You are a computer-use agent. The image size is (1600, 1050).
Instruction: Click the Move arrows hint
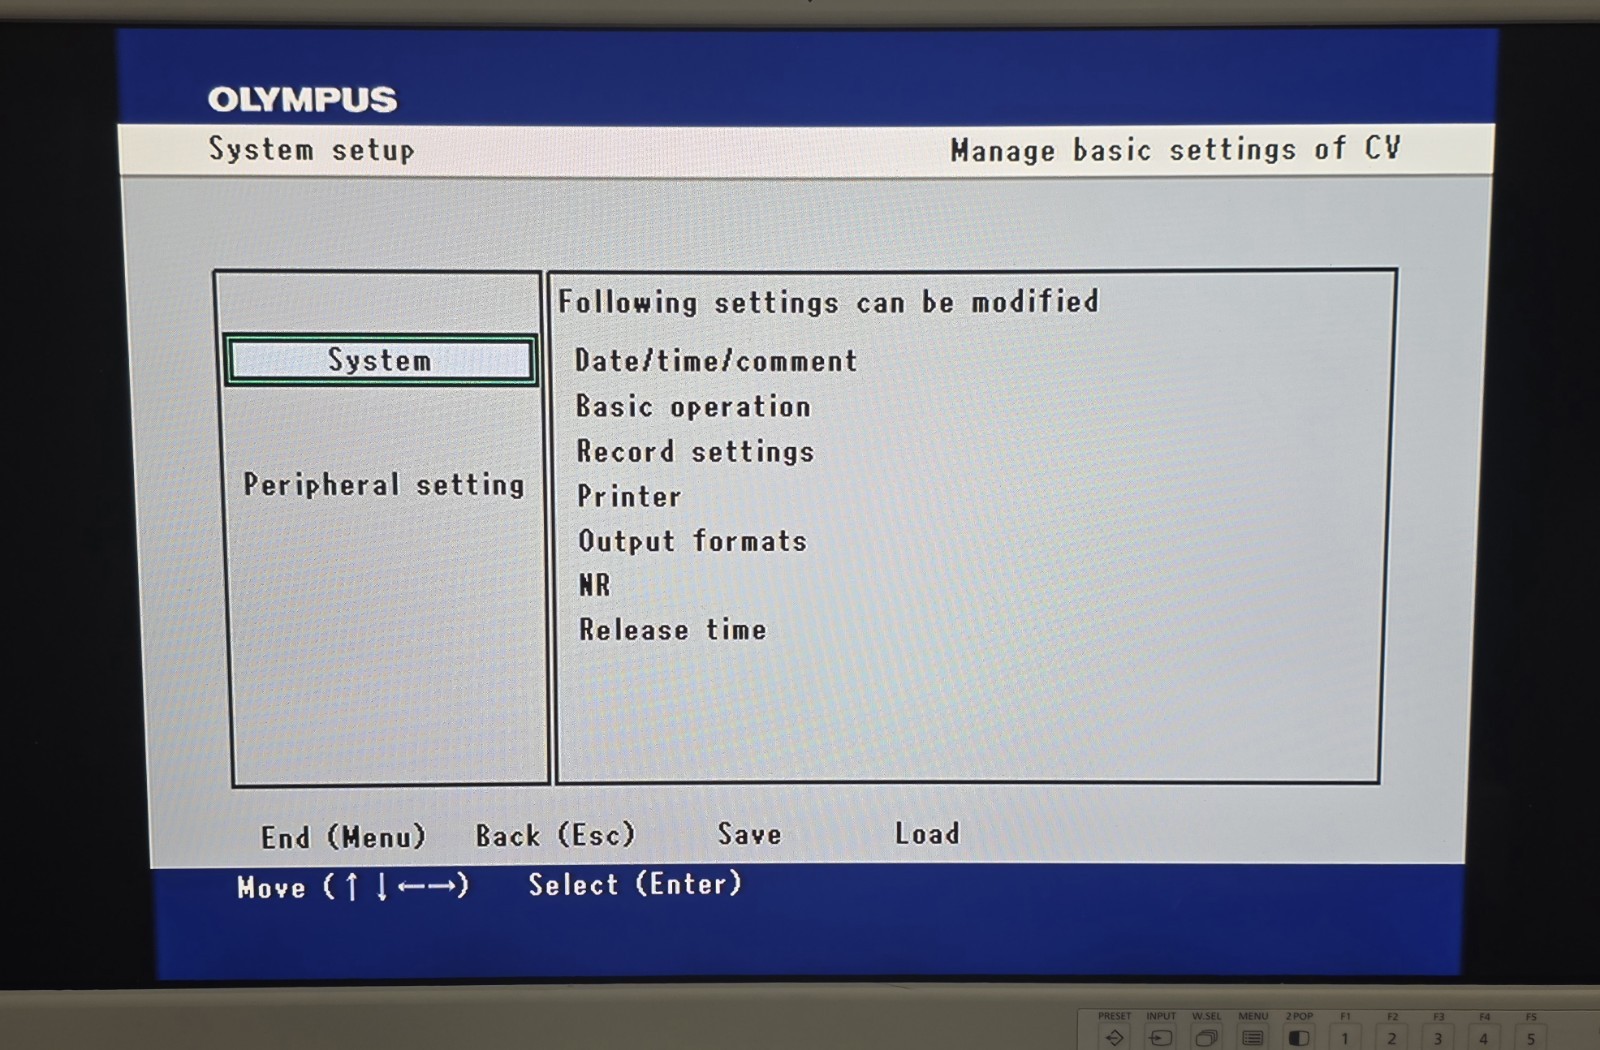coord(353,887)
